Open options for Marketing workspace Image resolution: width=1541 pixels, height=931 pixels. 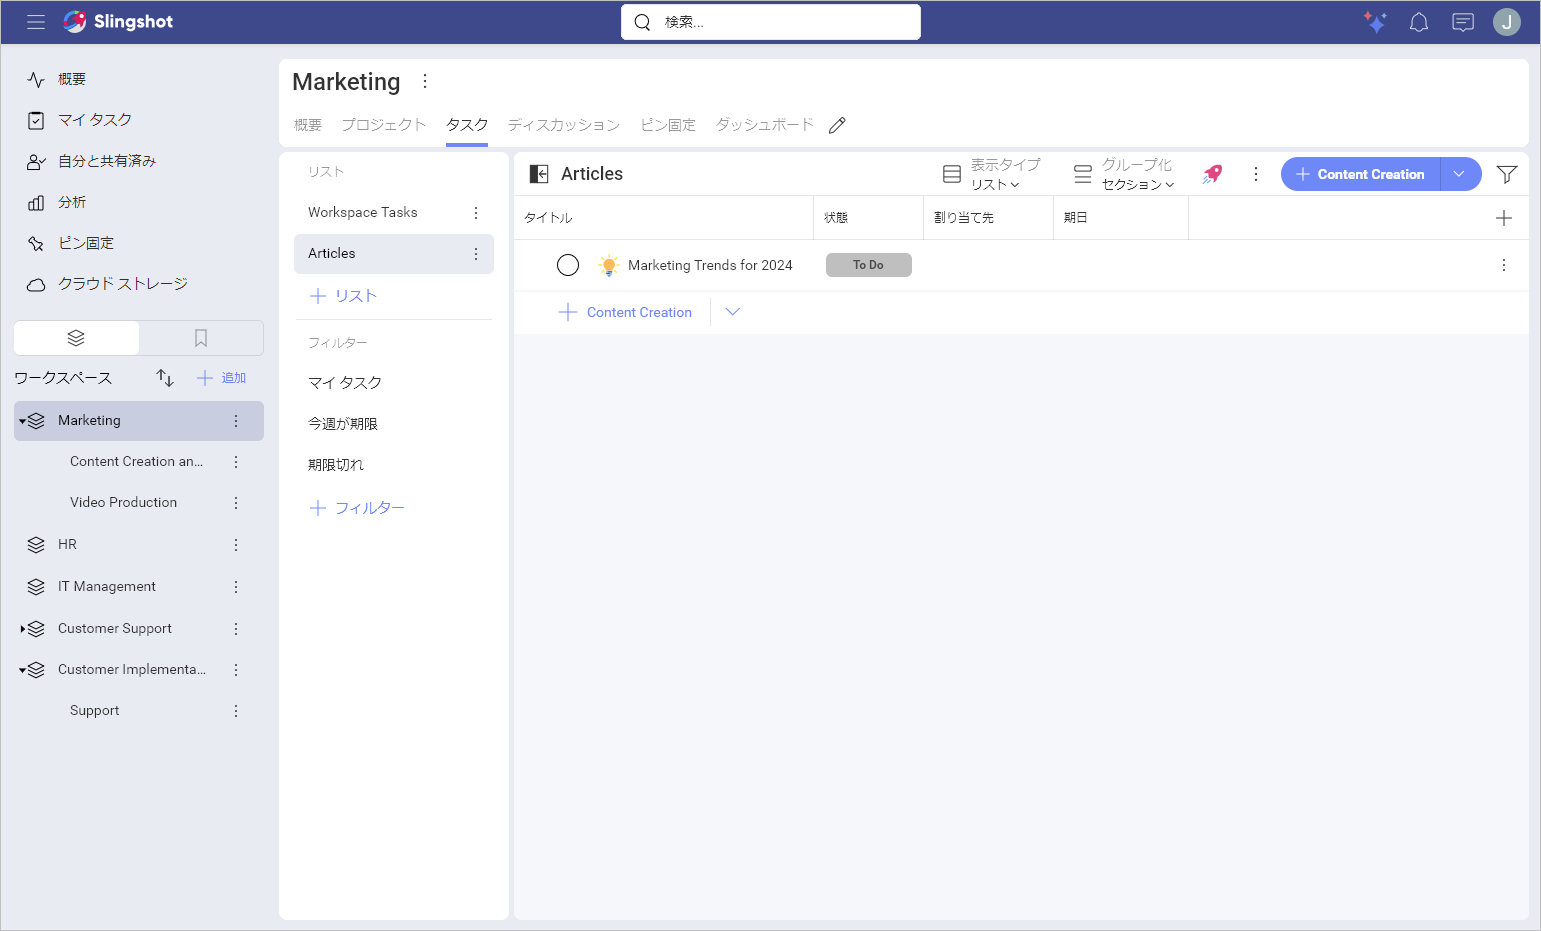pos(236,421)
